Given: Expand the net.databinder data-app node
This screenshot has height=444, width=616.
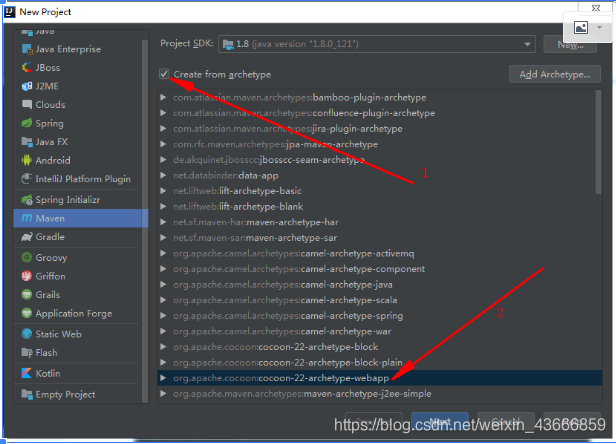Looking at the screenshot, I should pyautogui.click(x=163, y=175).
